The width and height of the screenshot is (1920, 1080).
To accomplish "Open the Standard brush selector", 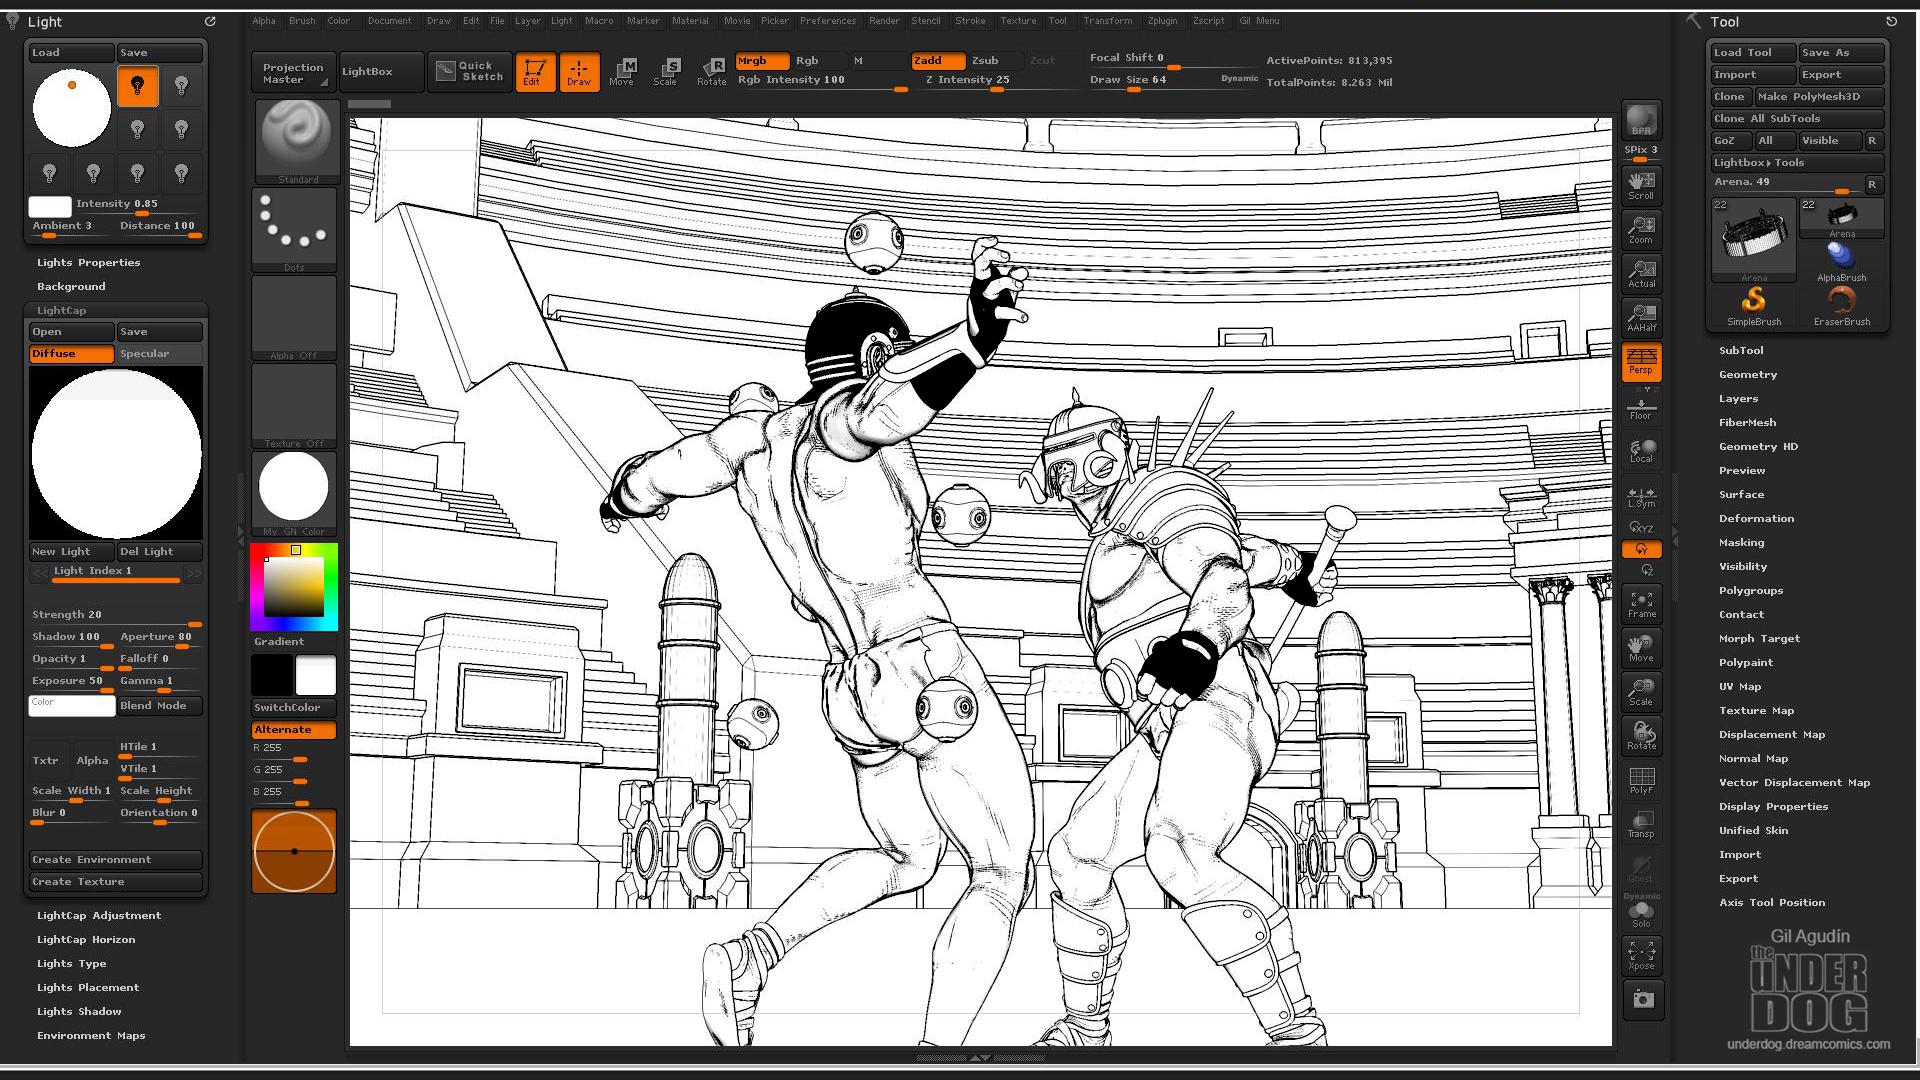I will tap(295, 141).
